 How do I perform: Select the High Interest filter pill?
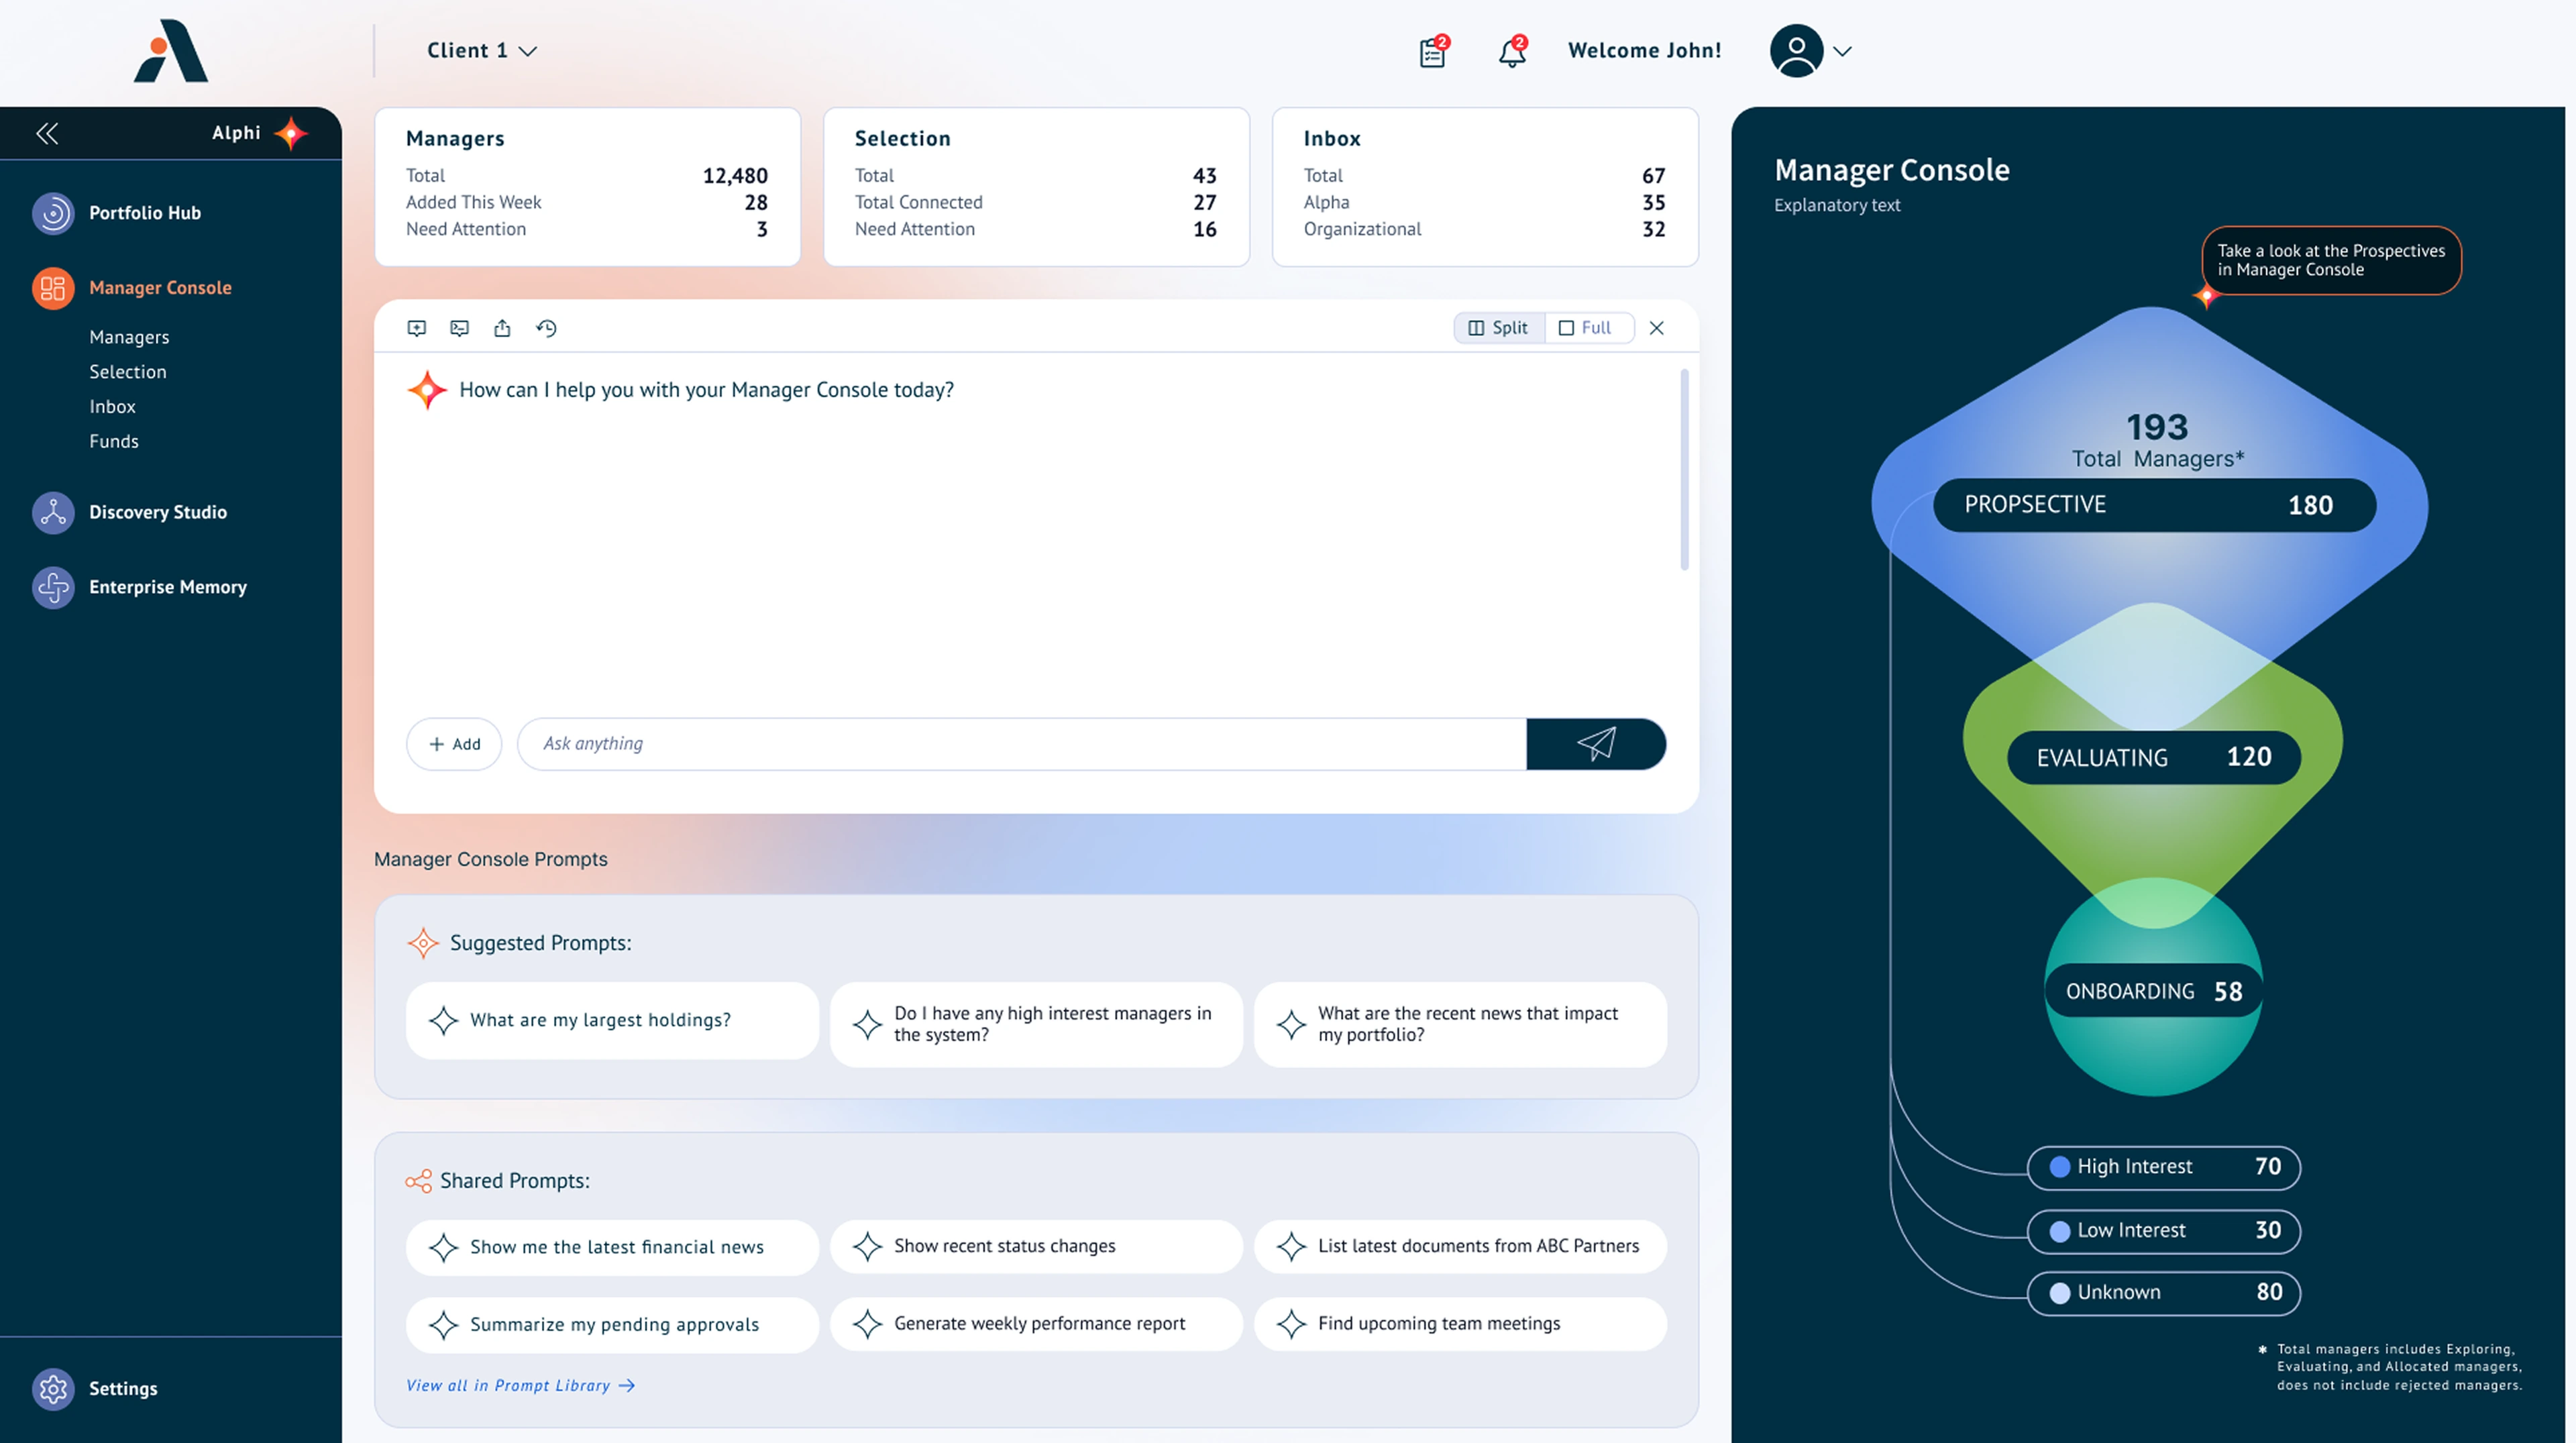pos(2164,1167)
